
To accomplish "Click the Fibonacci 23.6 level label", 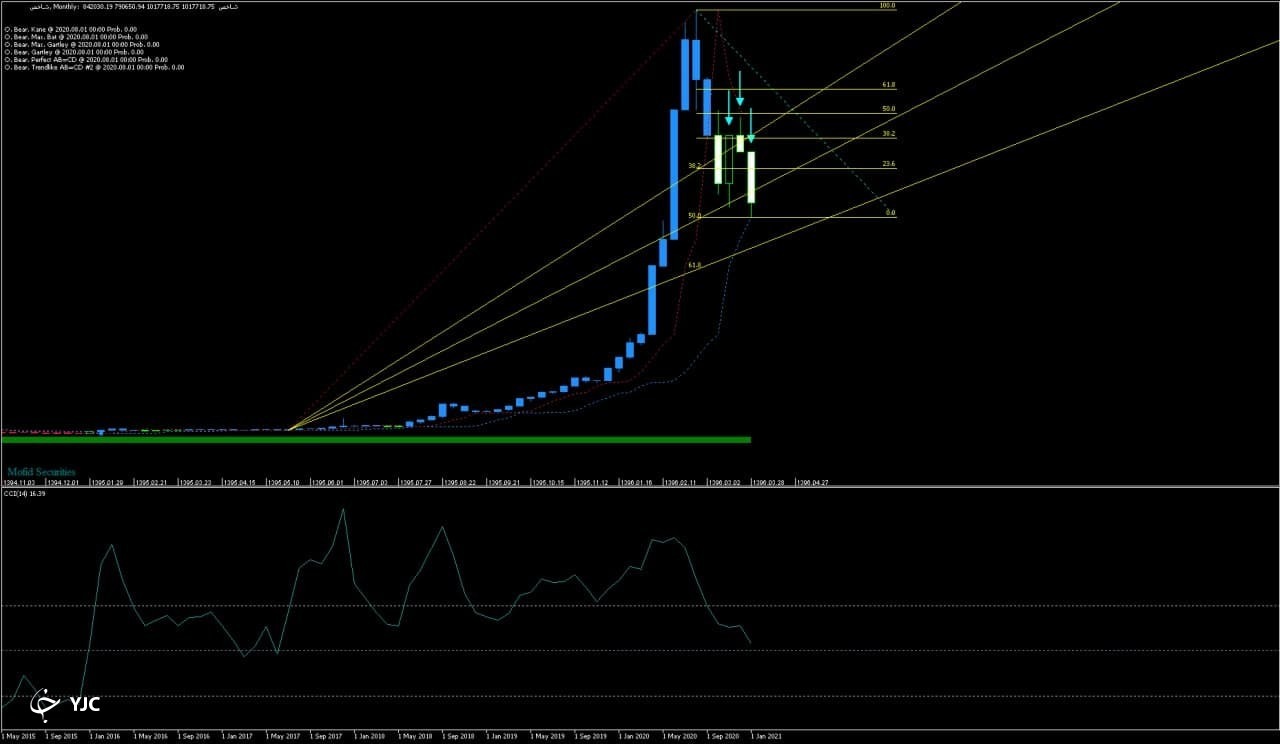I will [888, 164].
